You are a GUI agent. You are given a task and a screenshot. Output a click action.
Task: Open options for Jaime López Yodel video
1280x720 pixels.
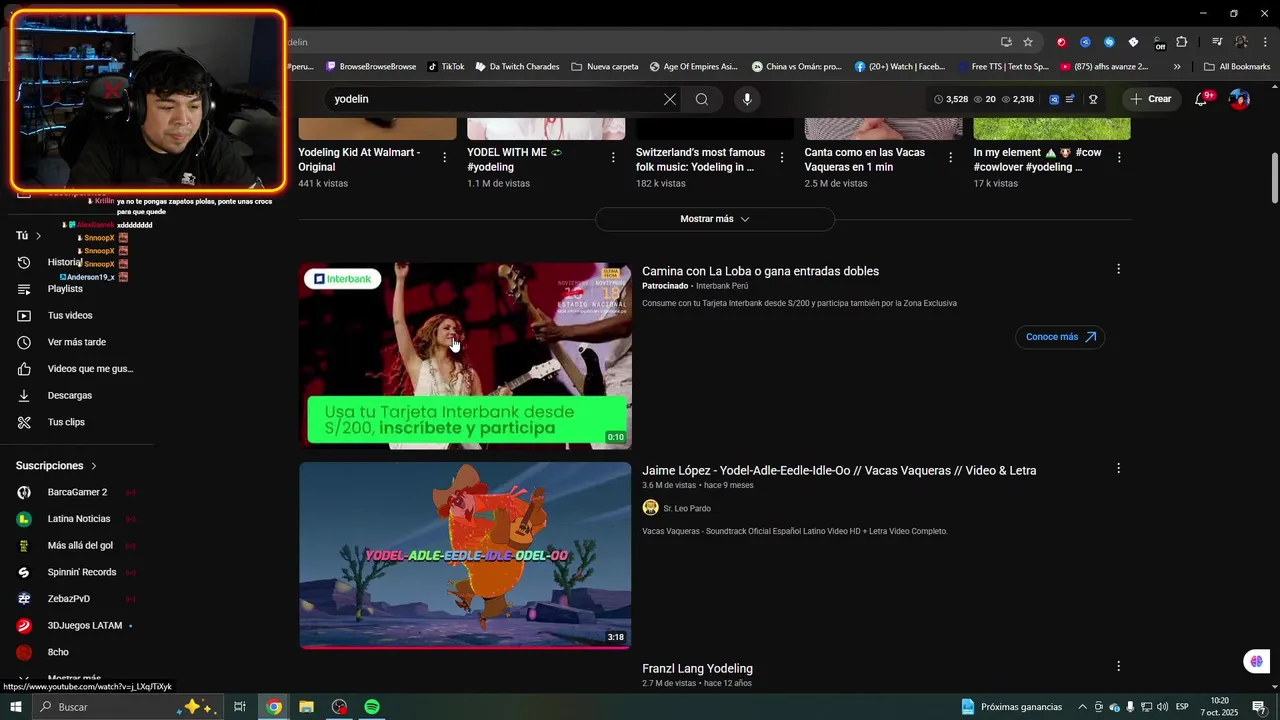(1118, 468)
